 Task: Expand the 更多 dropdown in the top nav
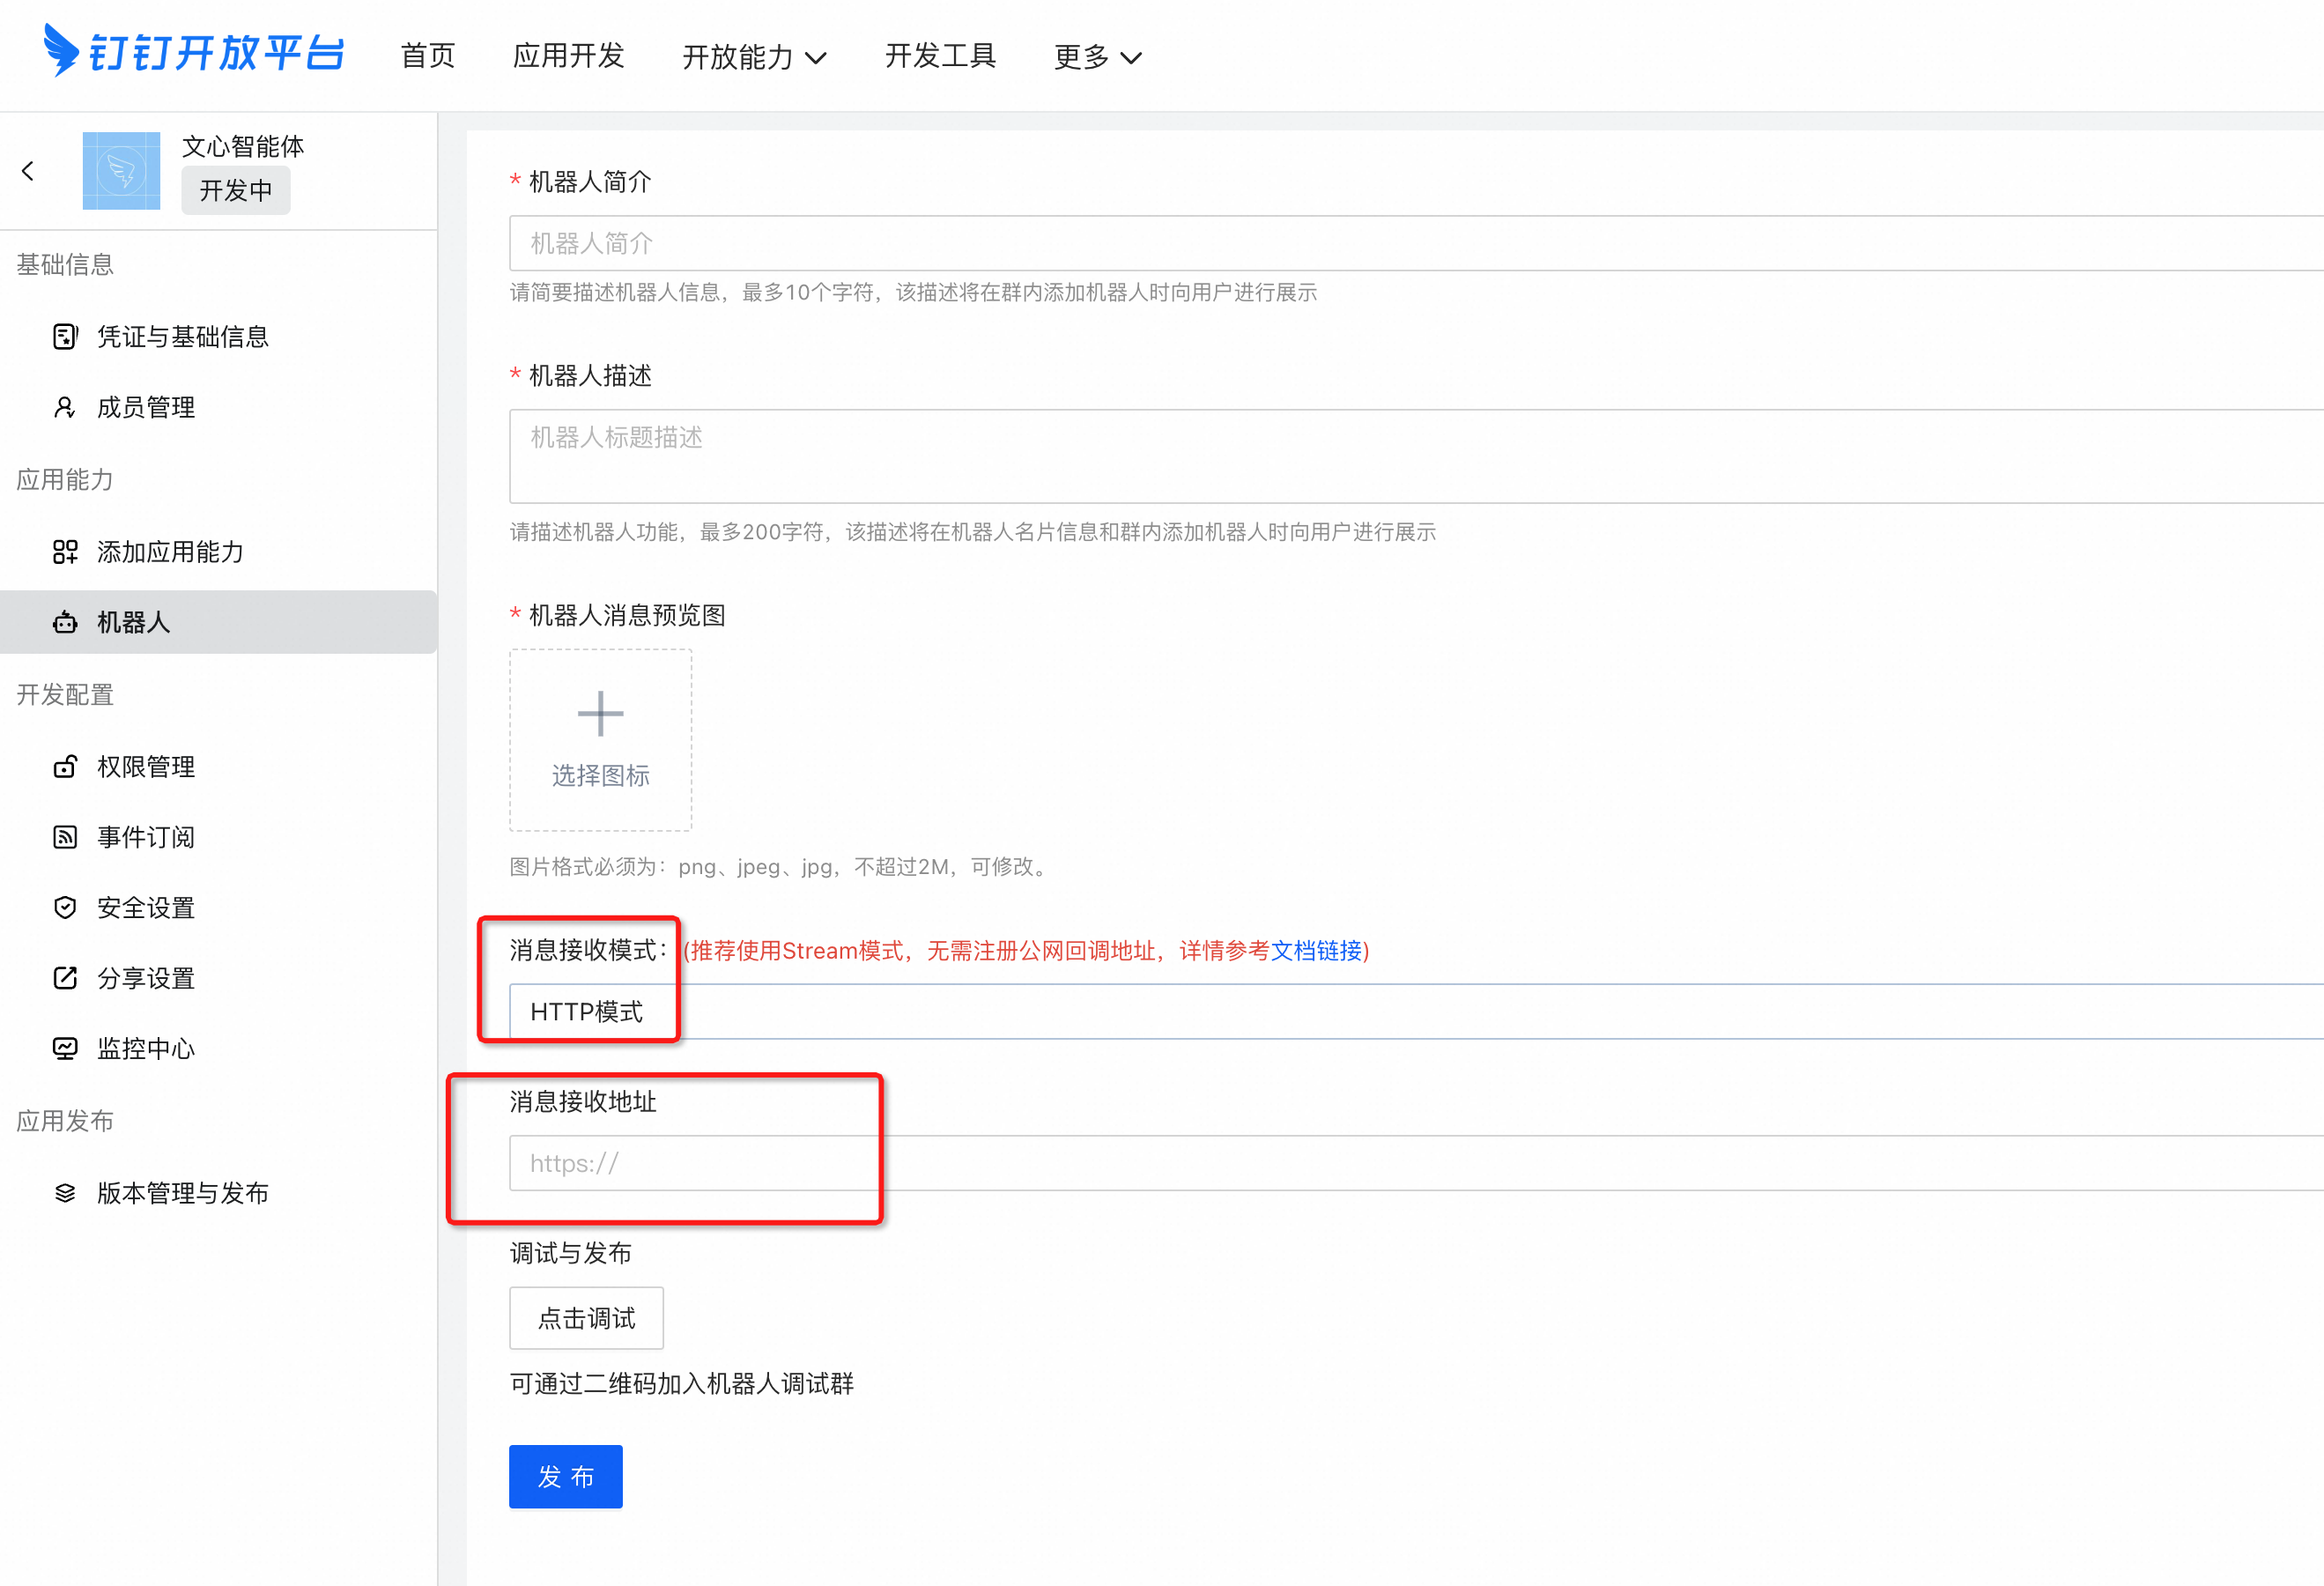tap(1097, 57)
